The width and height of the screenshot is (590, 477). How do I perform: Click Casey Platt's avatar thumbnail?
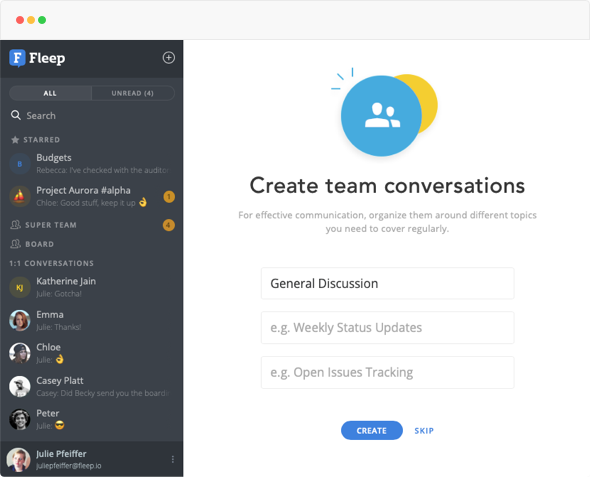pos(20,386)
